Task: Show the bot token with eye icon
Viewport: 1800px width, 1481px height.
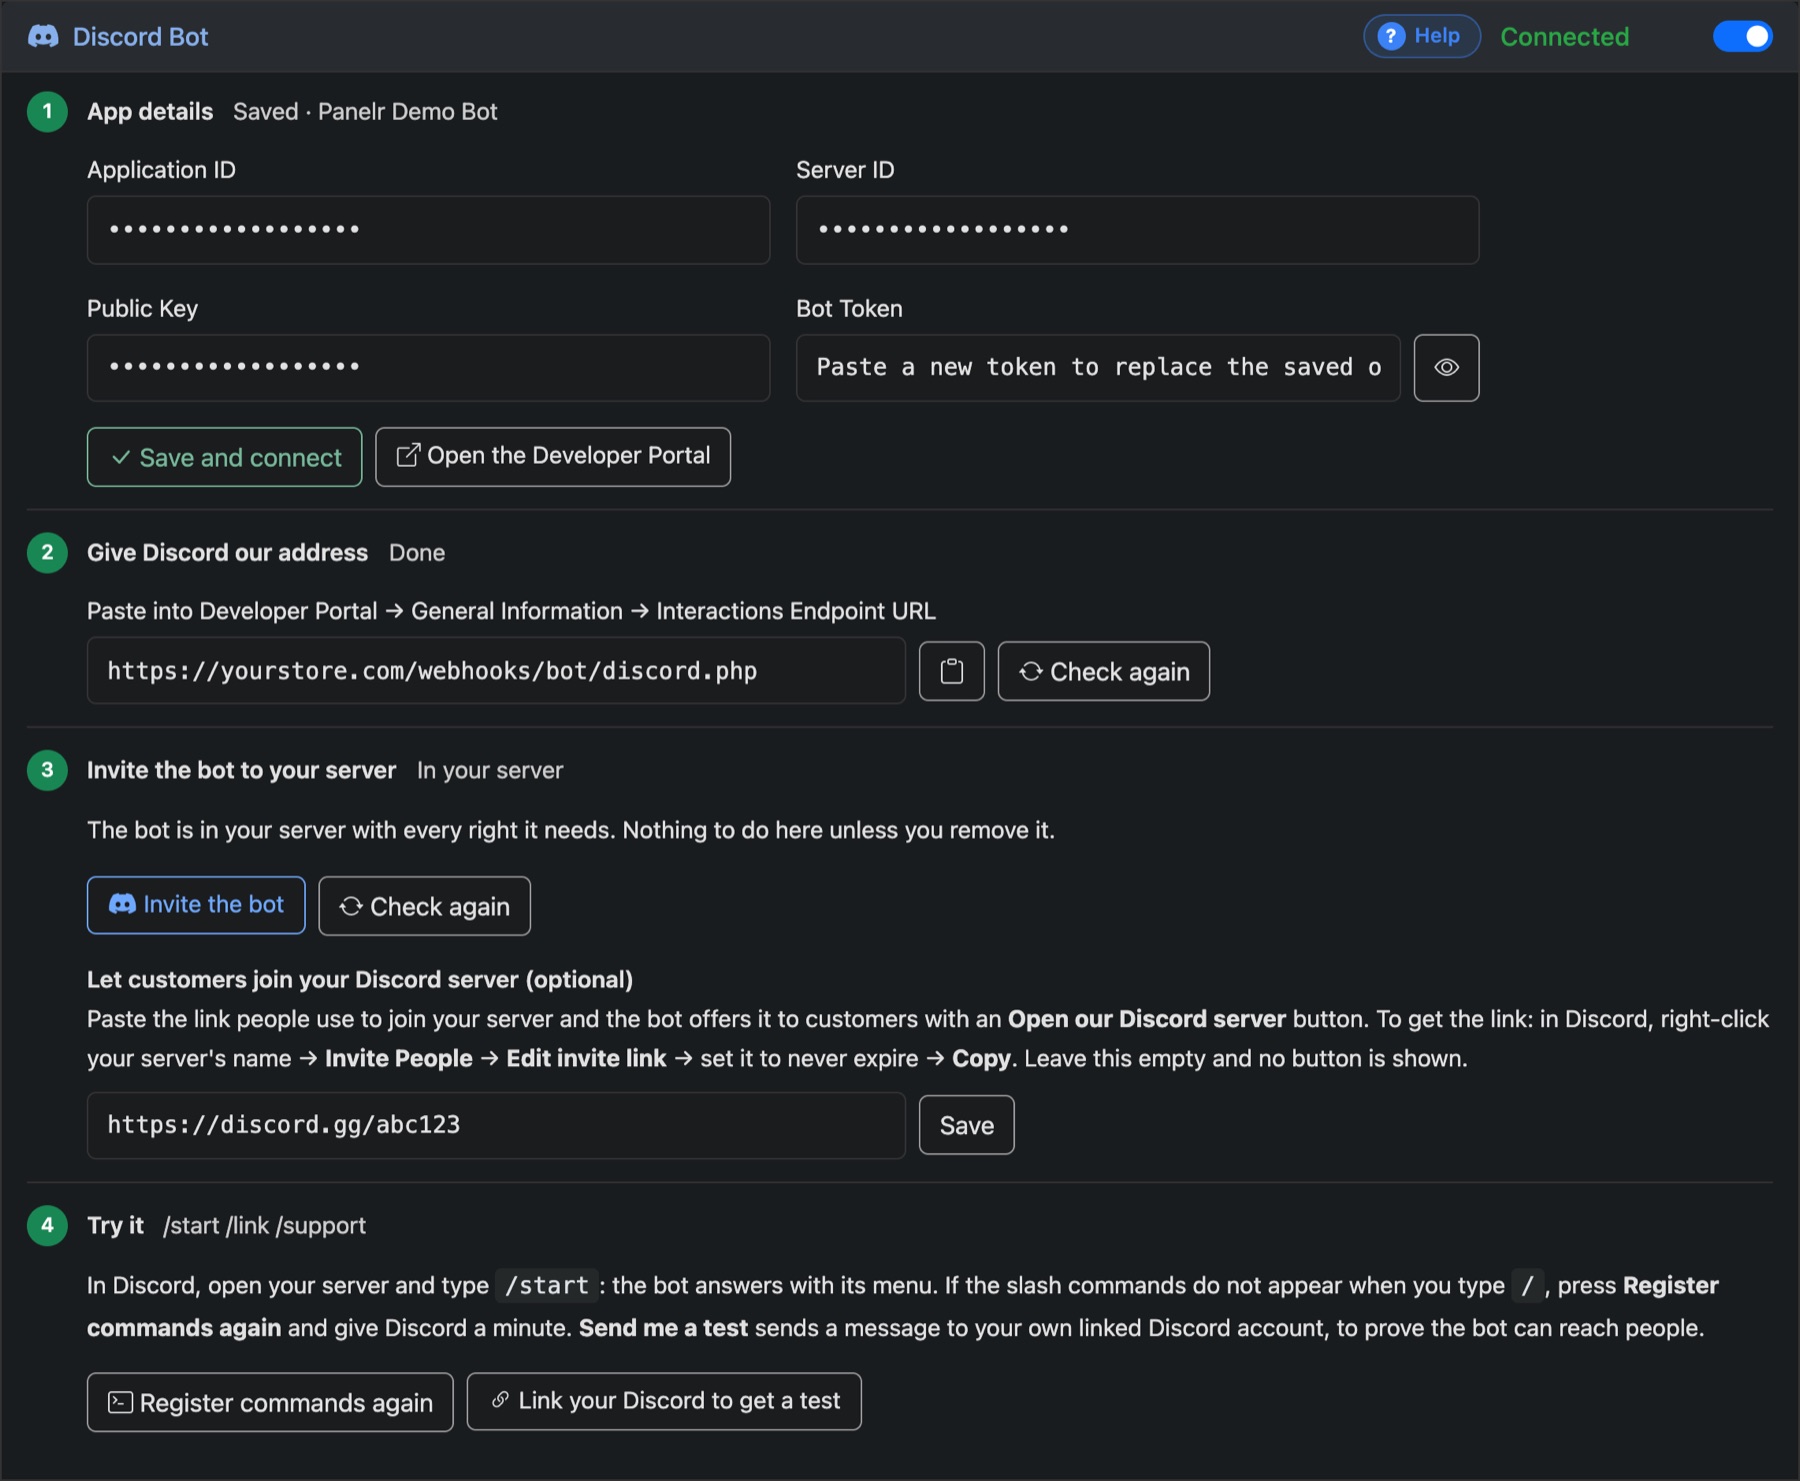Action: coord(1446,368)
